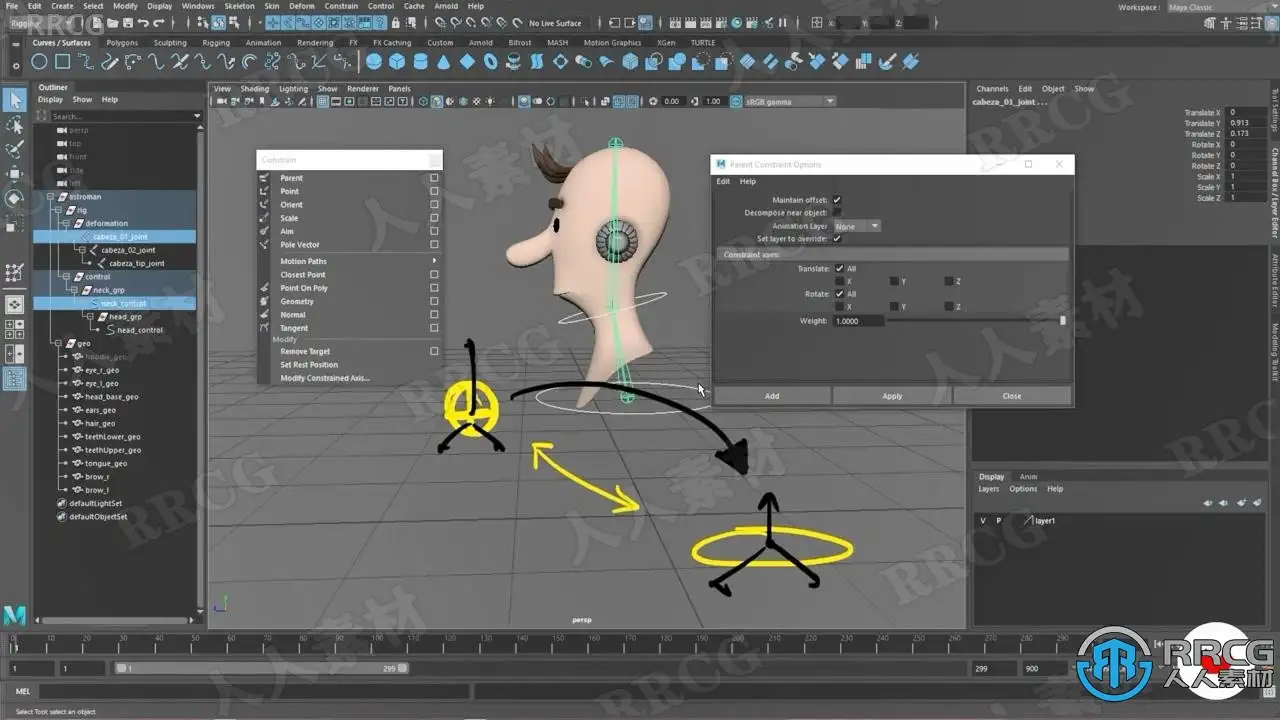Select the NURBS circle shelf icon
Screen dimensions: 1280x720
point(39,62)
